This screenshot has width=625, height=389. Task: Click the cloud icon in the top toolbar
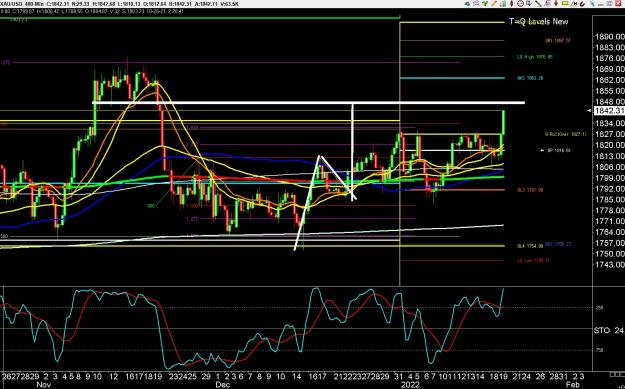(467, 4)
